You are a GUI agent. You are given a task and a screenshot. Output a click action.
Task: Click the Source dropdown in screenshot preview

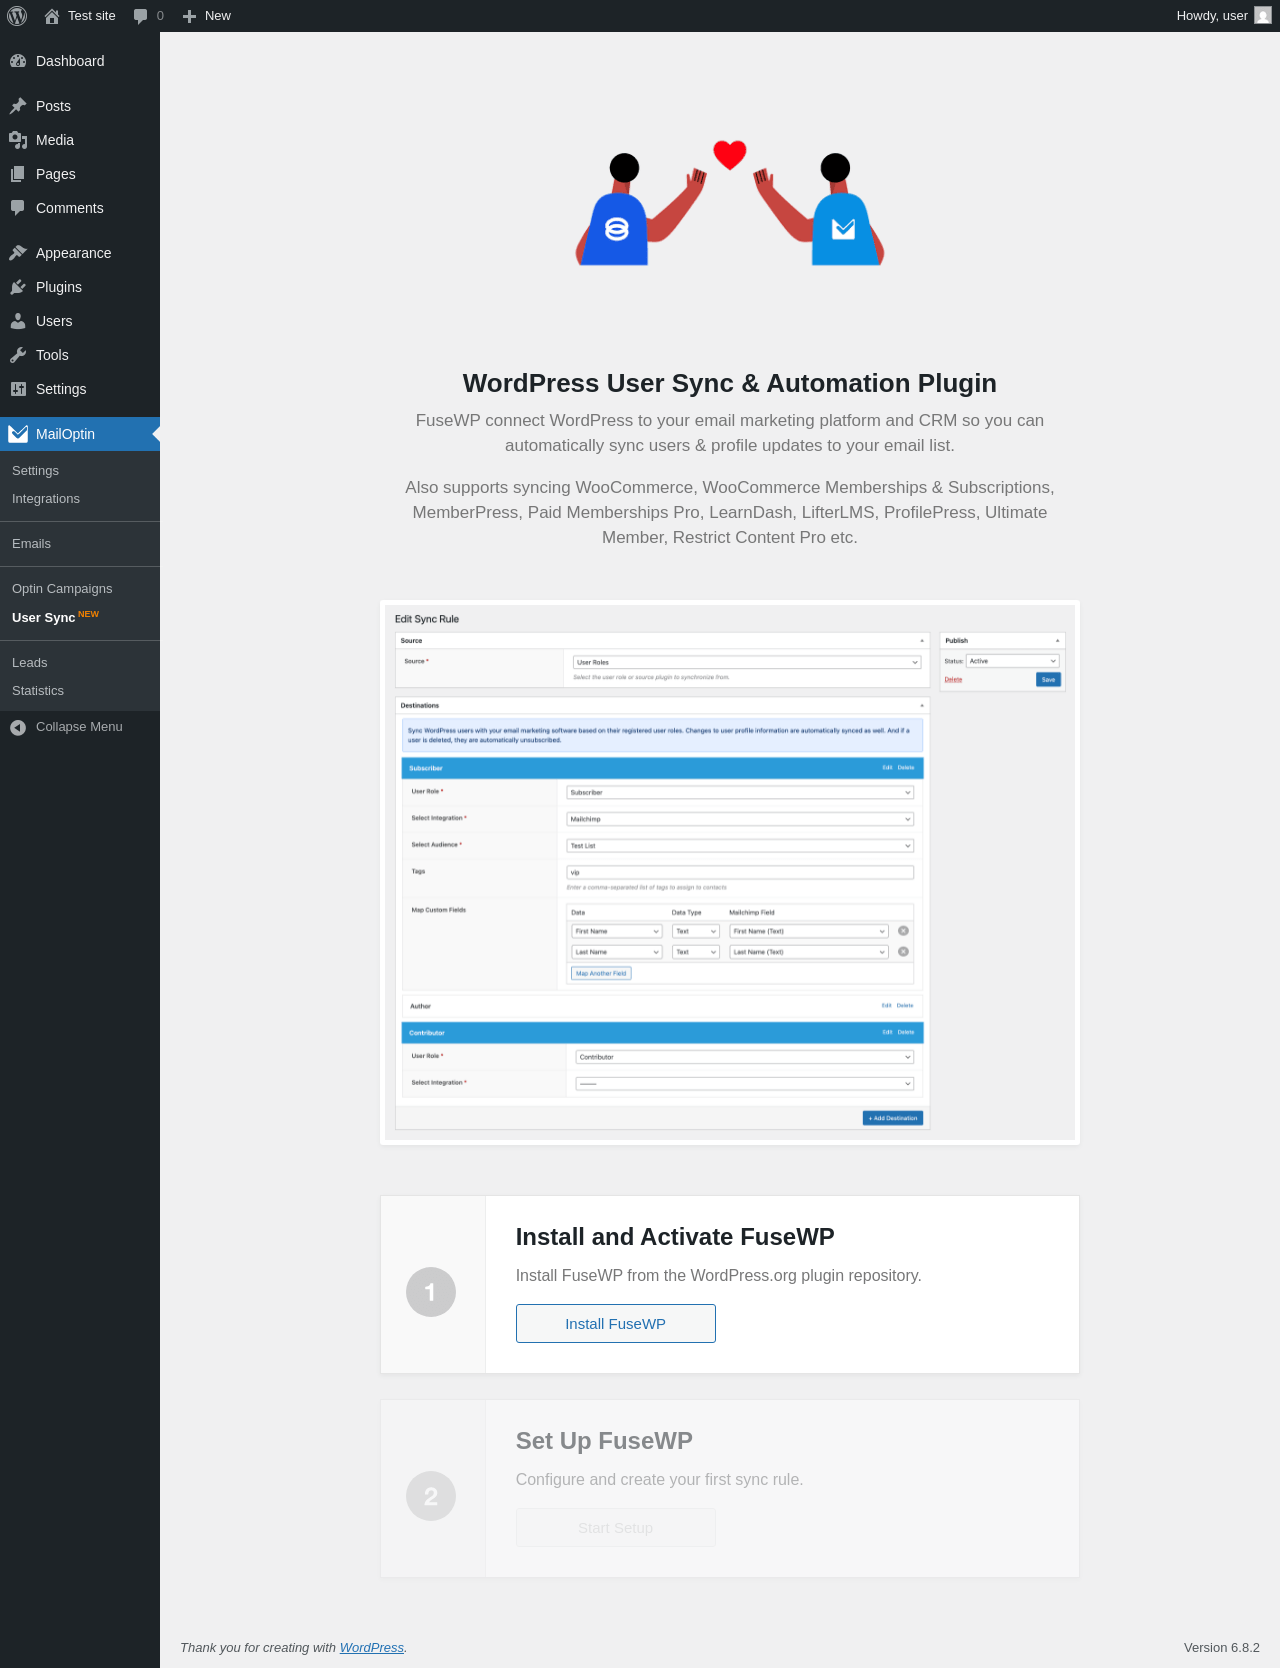(747, 662)
